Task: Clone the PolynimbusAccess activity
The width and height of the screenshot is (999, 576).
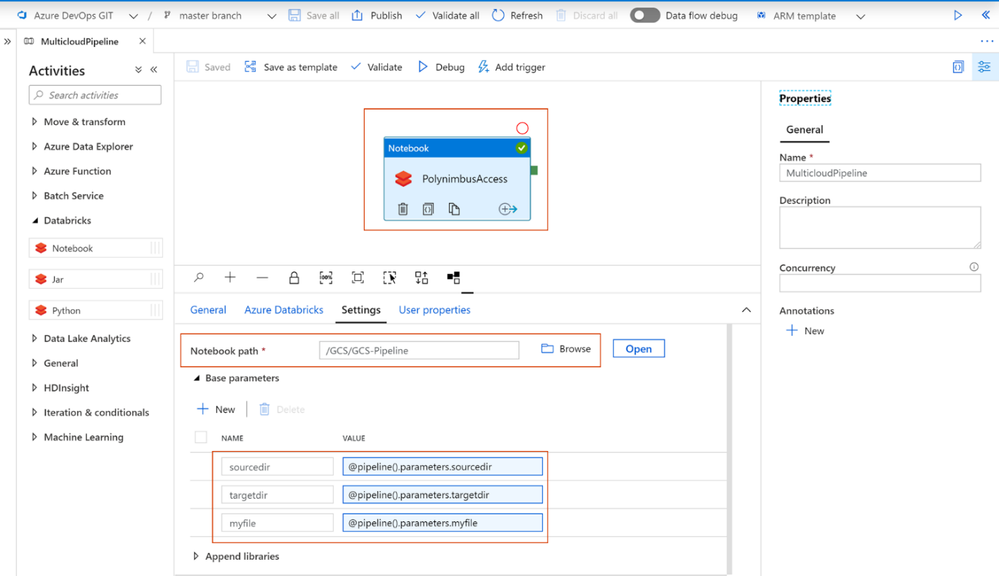Action: tap(454, 209)
